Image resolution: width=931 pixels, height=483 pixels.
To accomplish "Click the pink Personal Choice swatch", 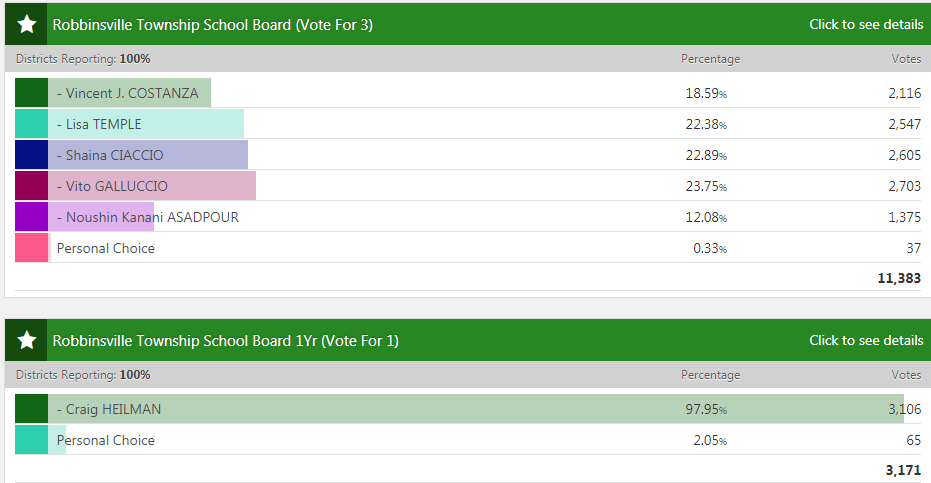I will point(32,248).
